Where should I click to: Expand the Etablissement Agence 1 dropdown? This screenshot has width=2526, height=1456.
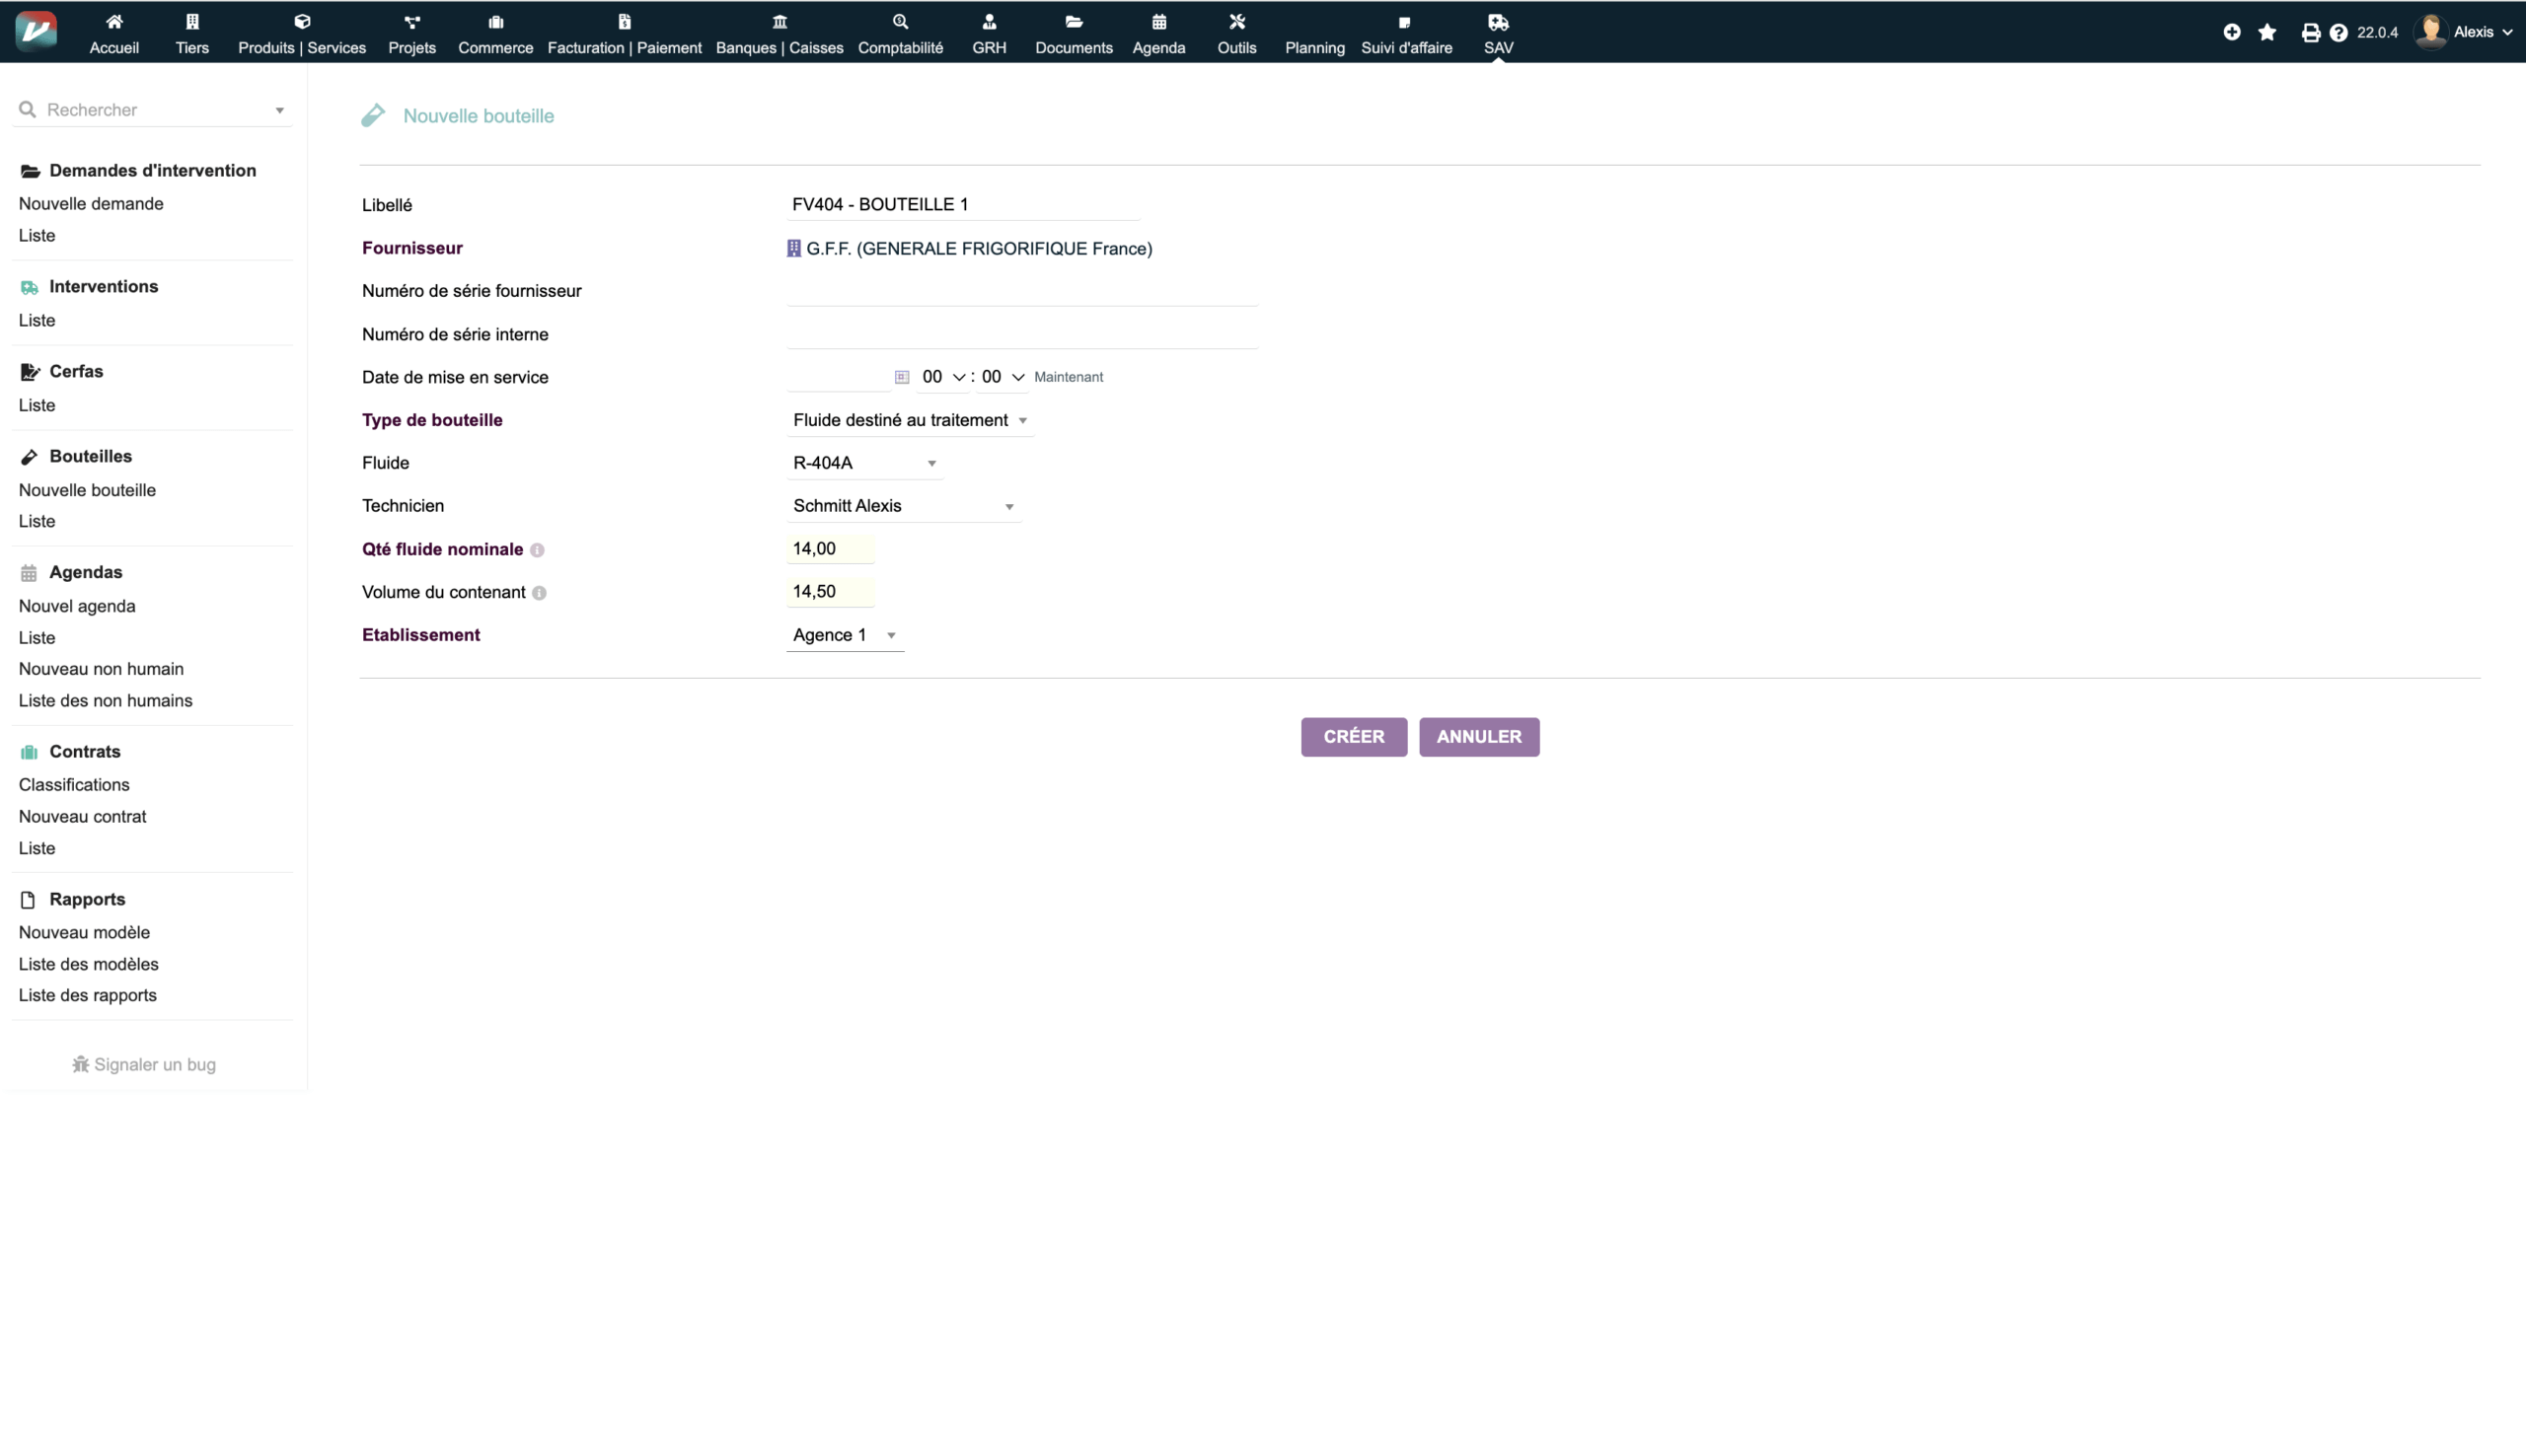[844, 635]
